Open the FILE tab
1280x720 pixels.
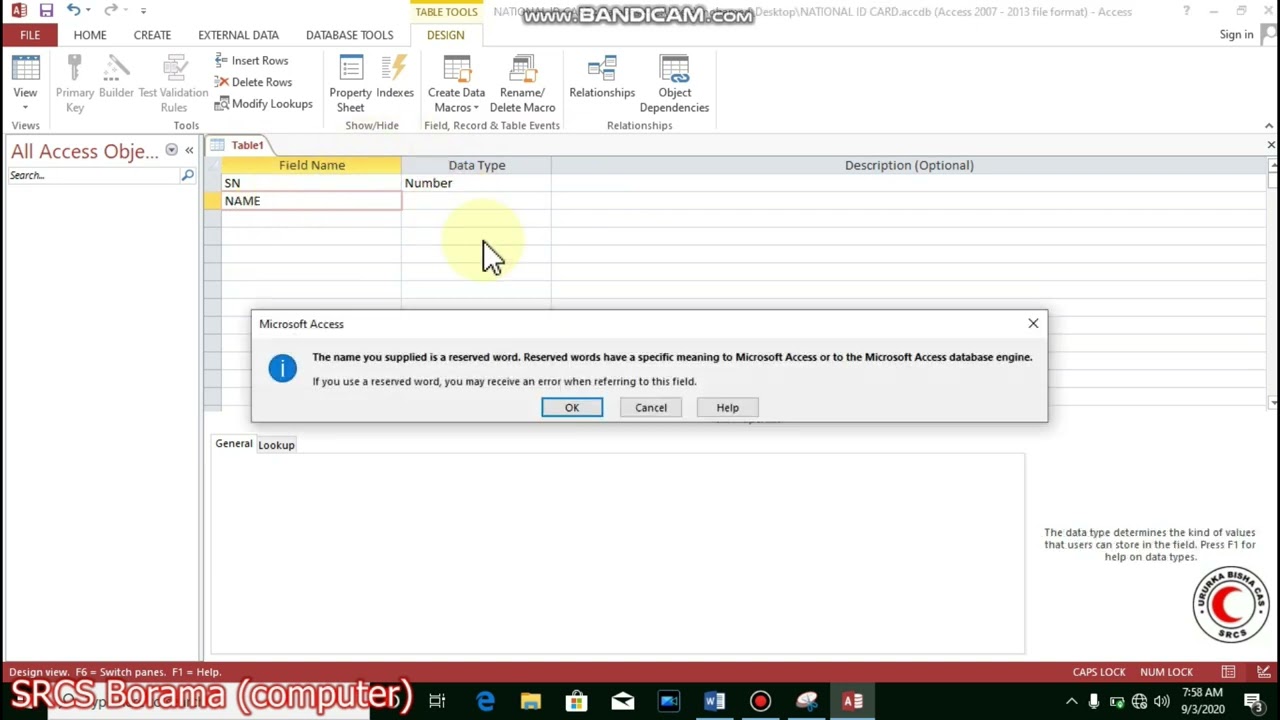[30, 35]
